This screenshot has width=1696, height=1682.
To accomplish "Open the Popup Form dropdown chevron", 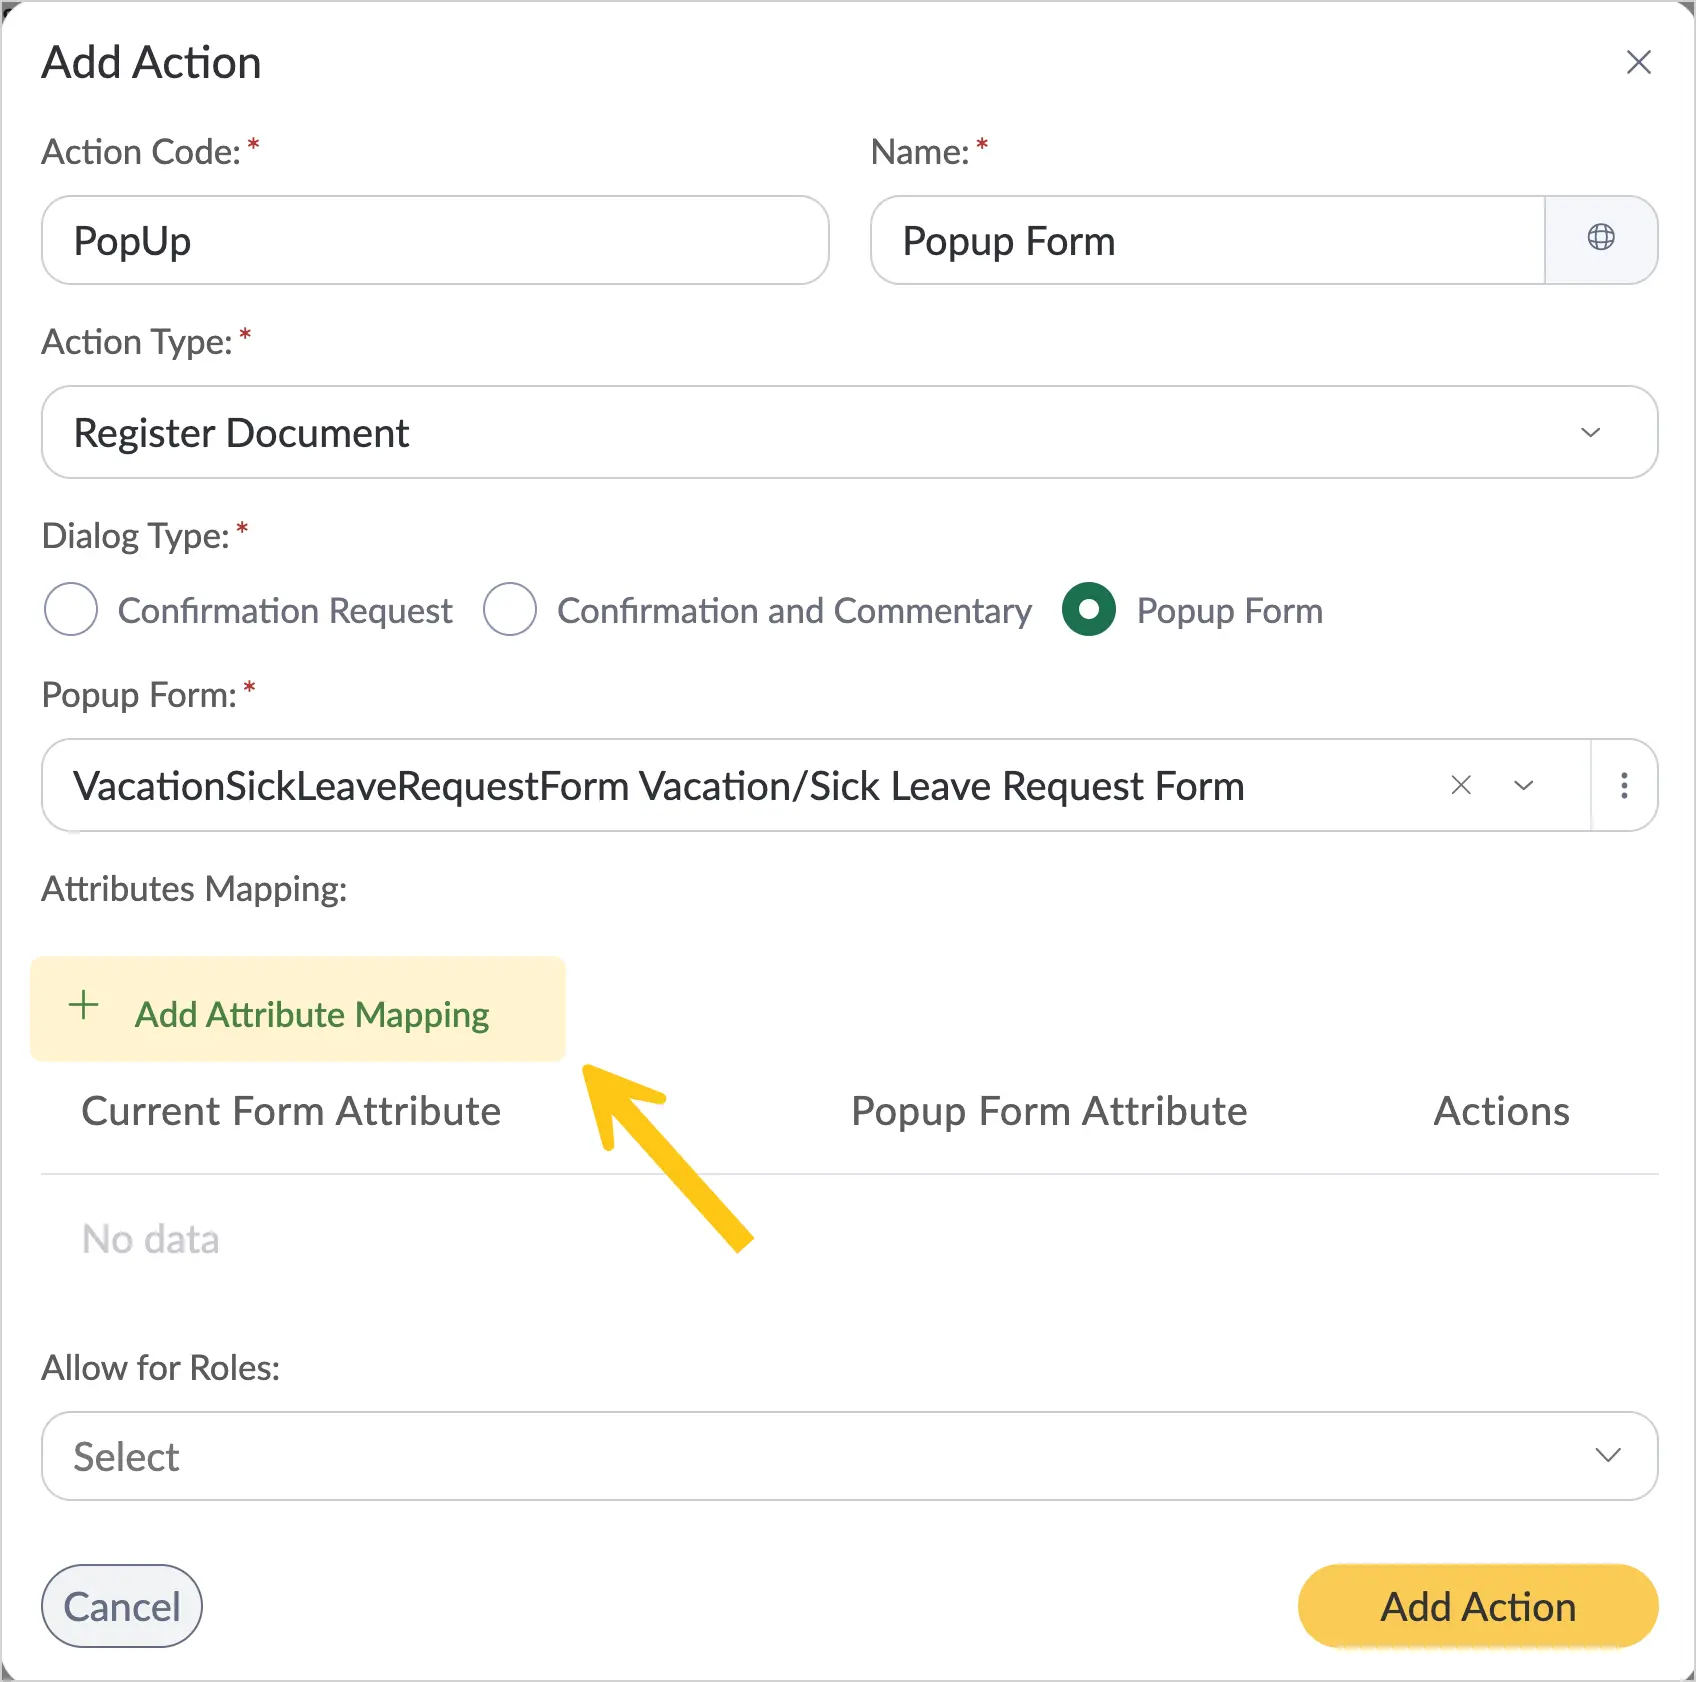I will tap(1524, 785).
